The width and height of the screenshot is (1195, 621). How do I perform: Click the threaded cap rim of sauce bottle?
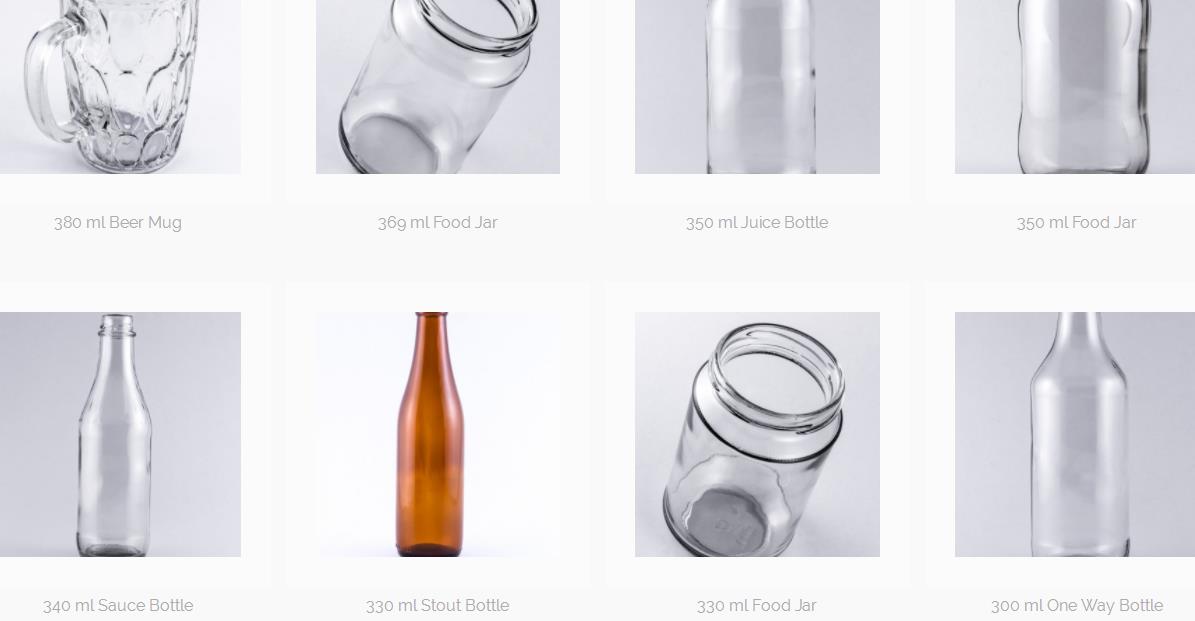[116, 325]
